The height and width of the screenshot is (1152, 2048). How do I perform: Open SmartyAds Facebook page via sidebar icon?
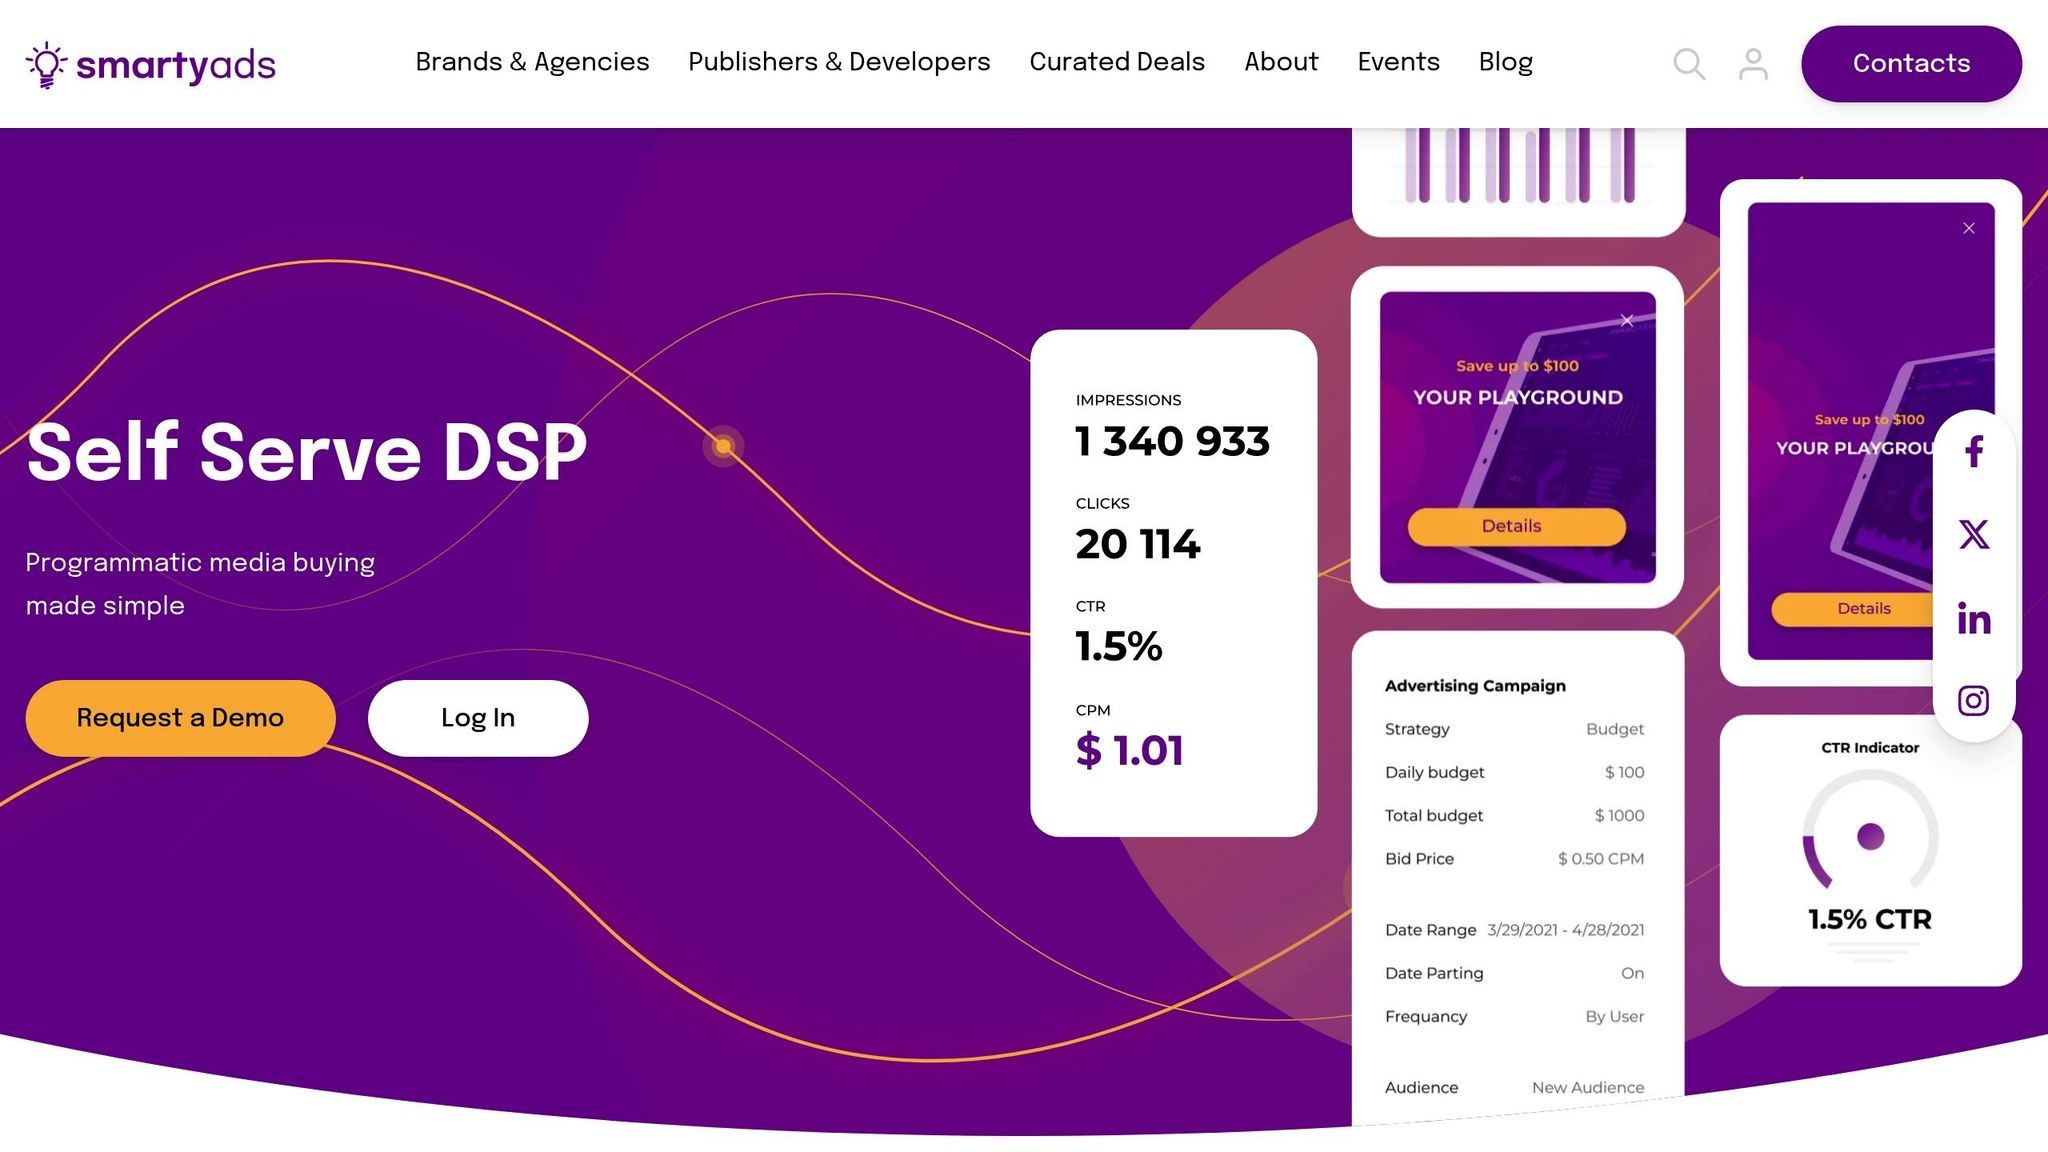click(x=1973, y=452)
